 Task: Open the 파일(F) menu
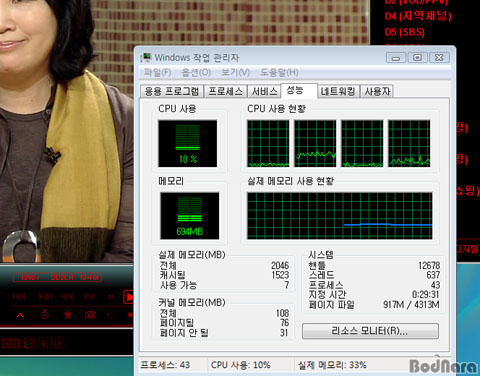pos(157,72)
